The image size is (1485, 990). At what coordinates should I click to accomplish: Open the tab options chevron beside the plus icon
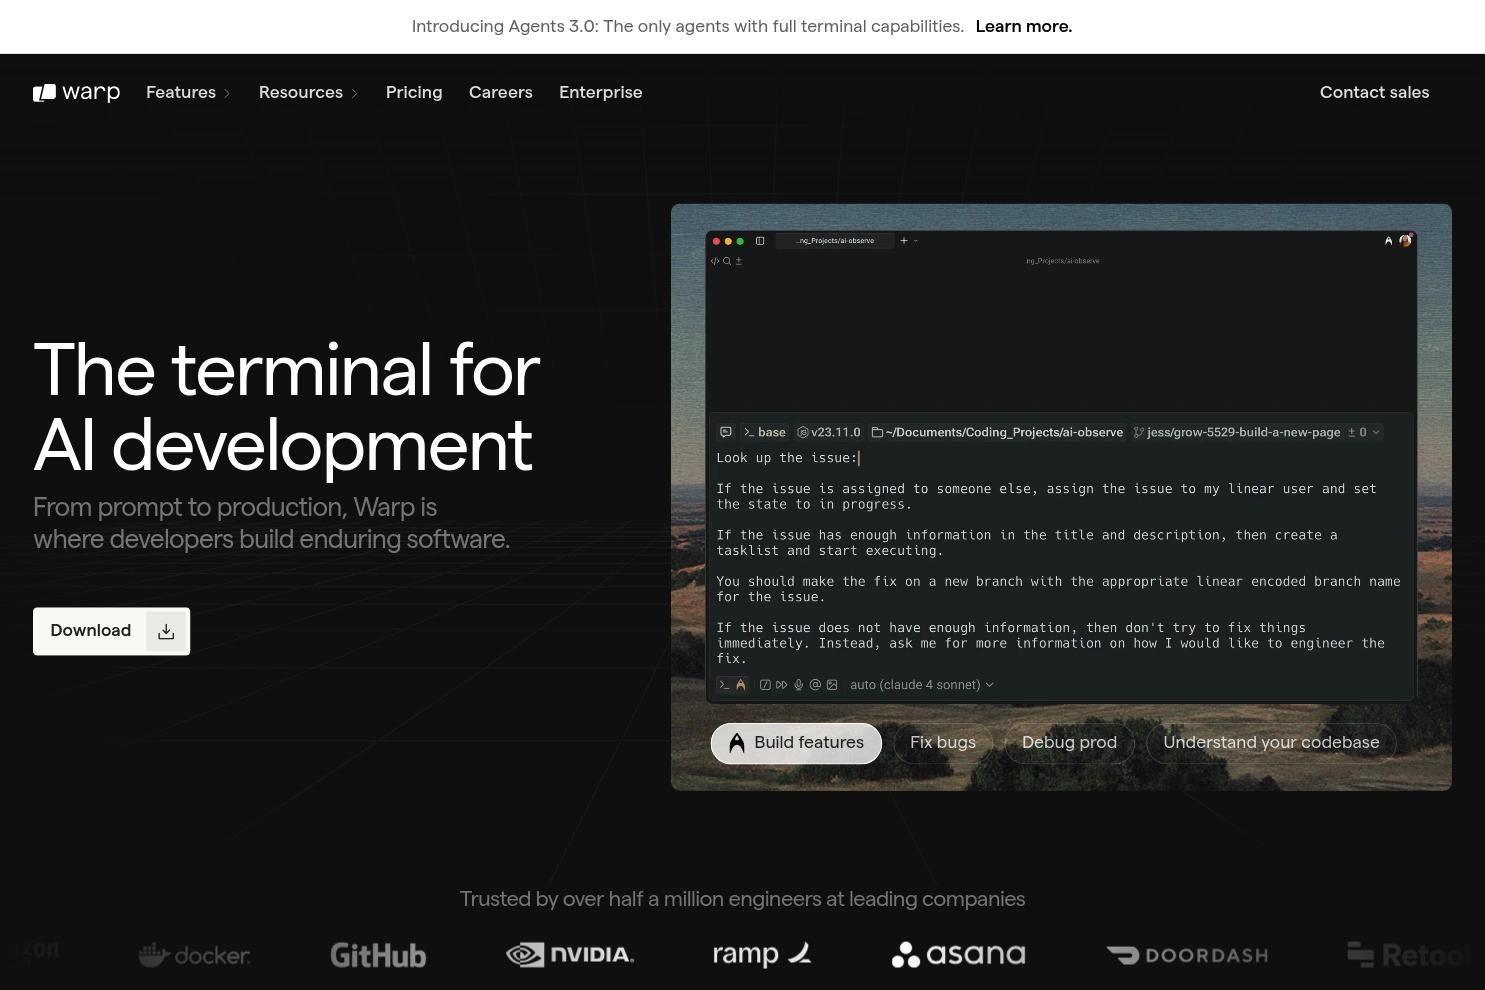point(915,241)
